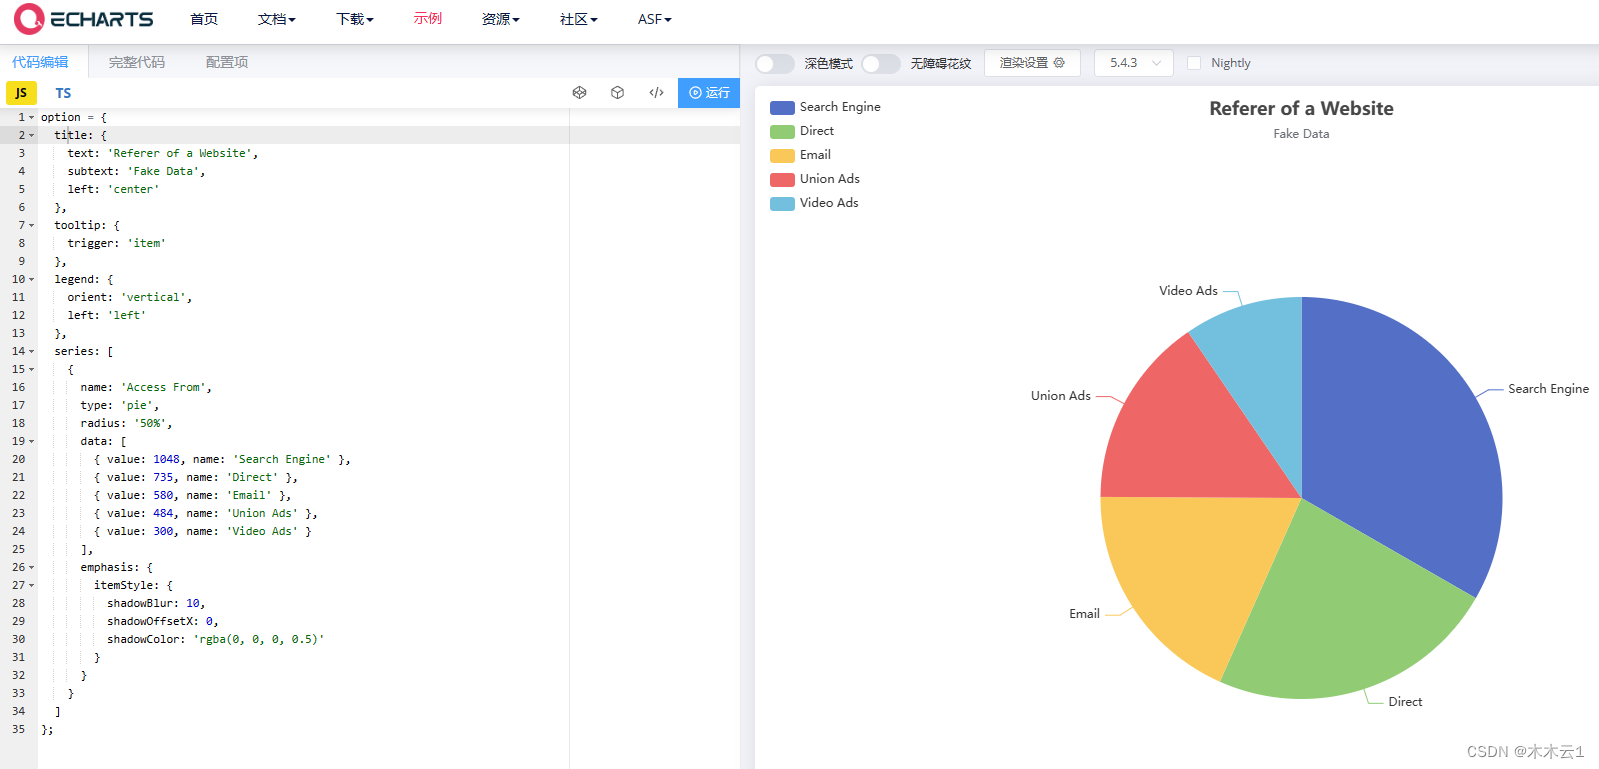Click radius '50%' value on line 18
The height and width of the screenshot is (769, 1599).
(x=150, y=423)
